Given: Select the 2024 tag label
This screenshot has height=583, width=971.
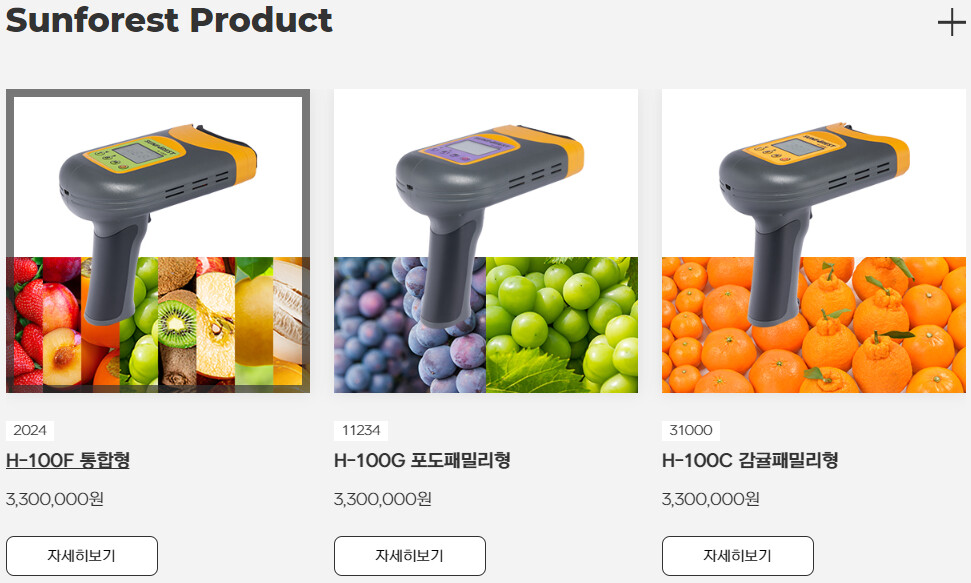Looking at the screenshot, I should (30, 431).
